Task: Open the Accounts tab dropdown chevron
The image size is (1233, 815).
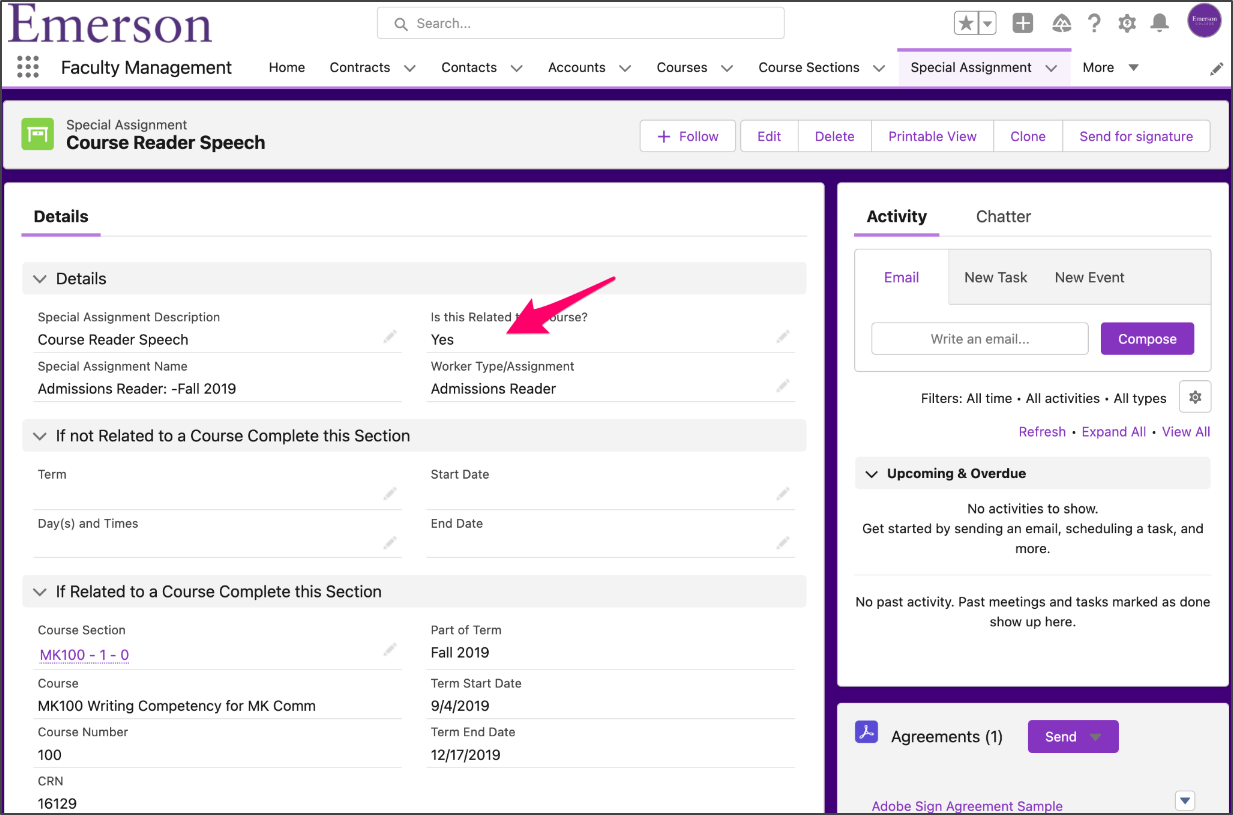Action: click(x=625, y=68)
